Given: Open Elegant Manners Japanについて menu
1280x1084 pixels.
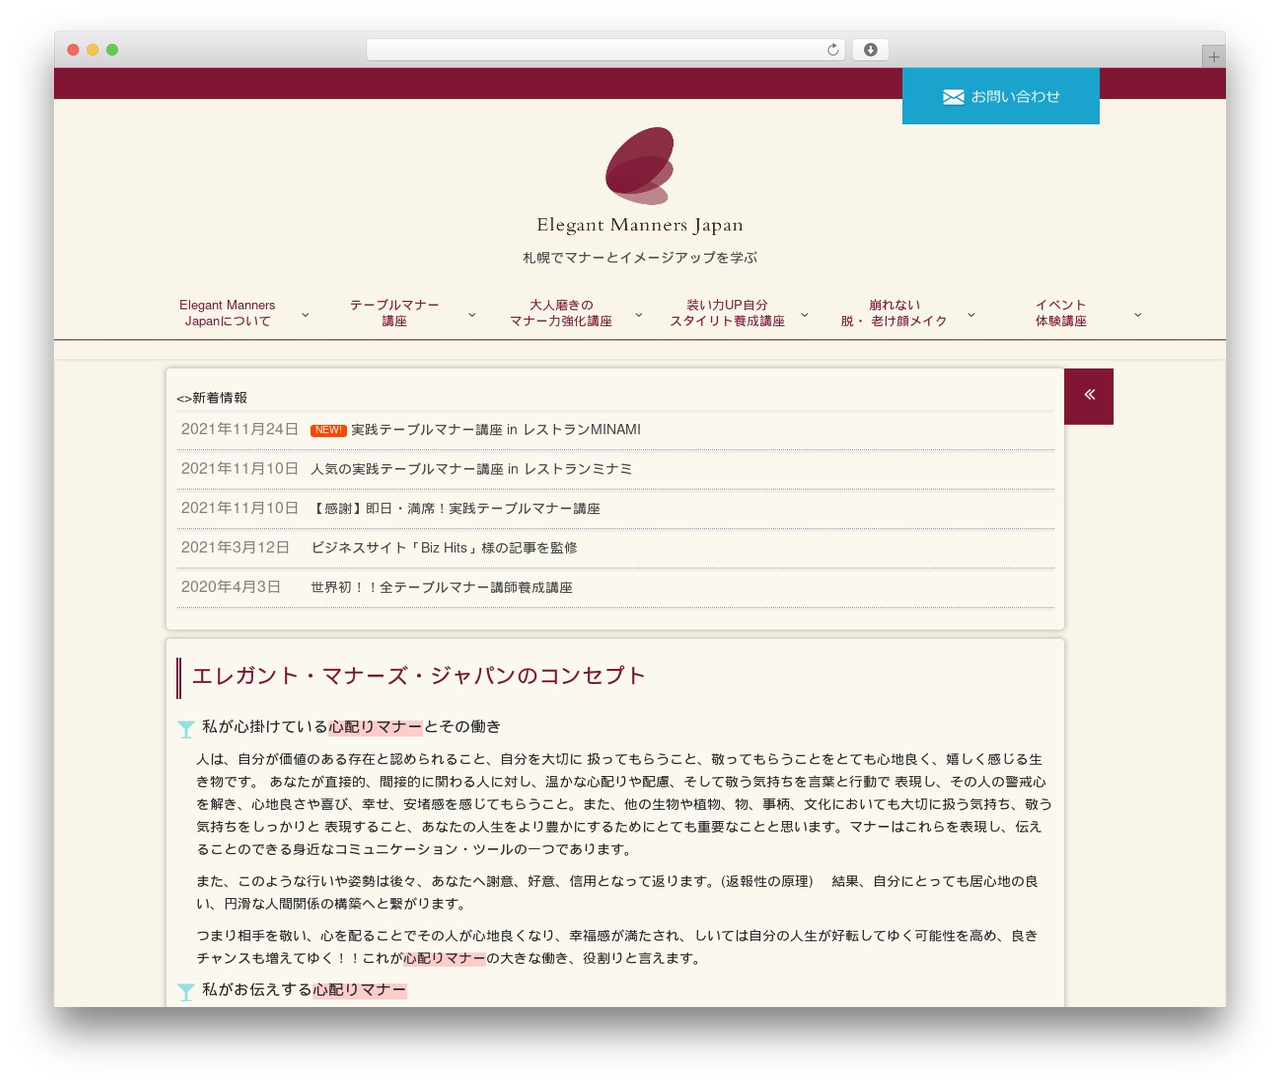Looking at the screenshot, I should click(x=227, y=313).
